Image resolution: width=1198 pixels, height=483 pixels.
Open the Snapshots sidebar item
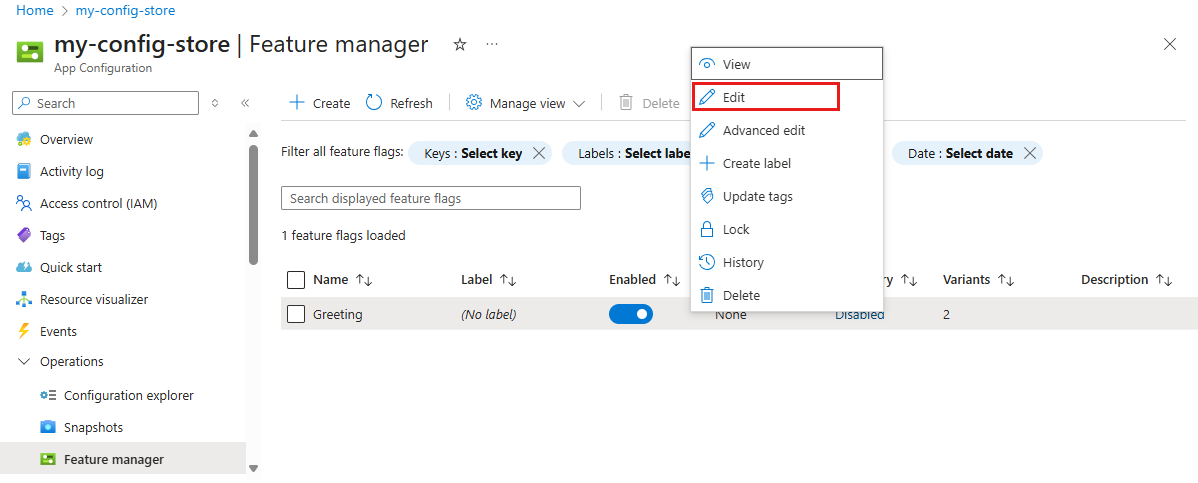coord(93,427)
